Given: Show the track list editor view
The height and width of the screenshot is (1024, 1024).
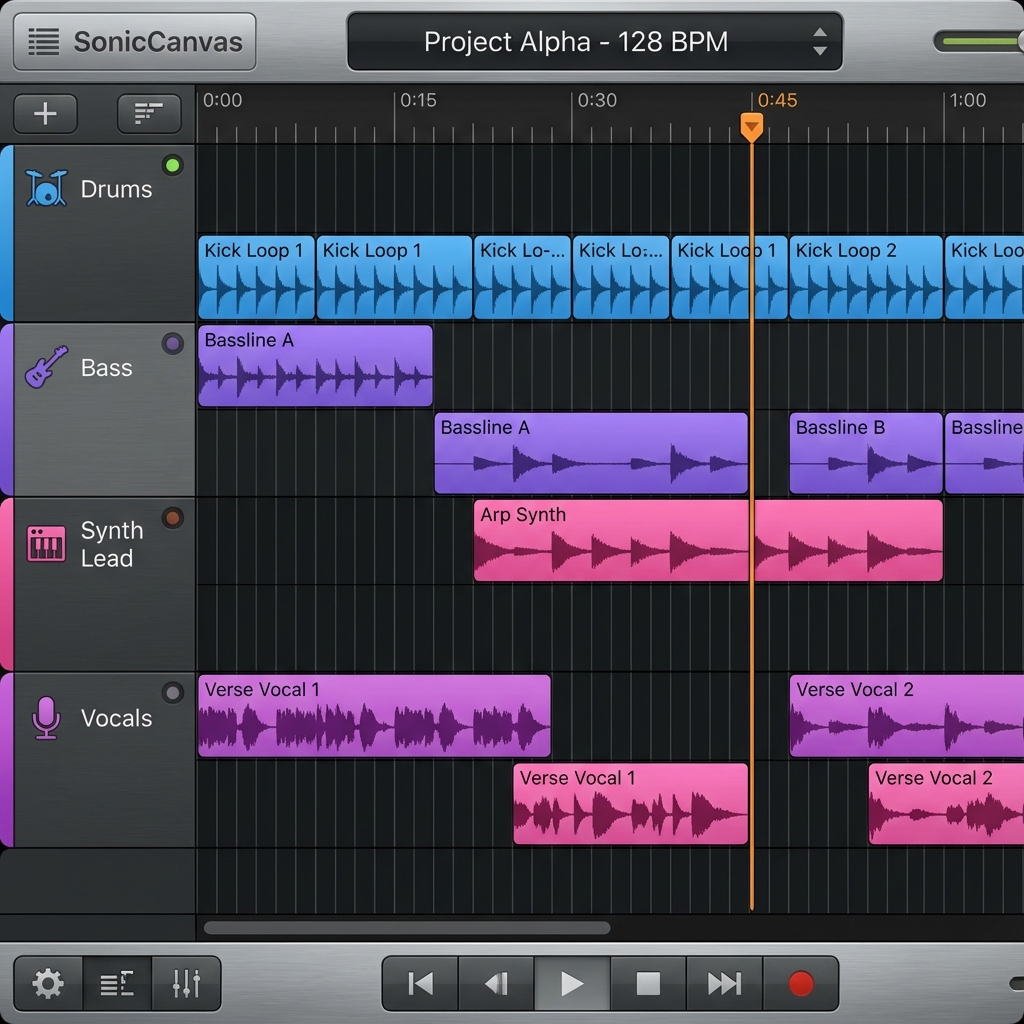Looking at the screenshot, I should [x=117, y=984].
